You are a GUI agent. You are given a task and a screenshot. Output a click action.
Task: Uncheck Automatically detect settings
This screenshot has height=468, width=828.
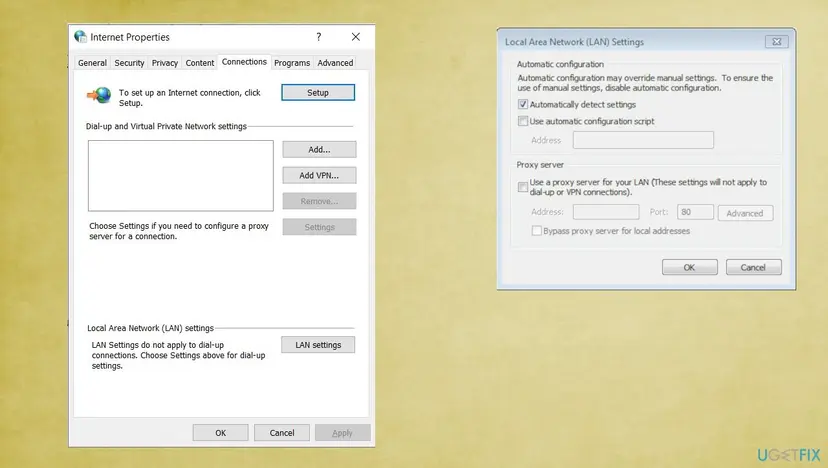click(x=523, y=104)
